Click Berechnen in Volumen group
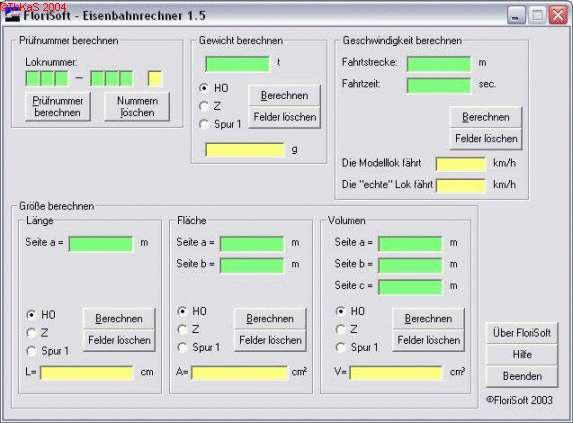 (x=428, y=319)
